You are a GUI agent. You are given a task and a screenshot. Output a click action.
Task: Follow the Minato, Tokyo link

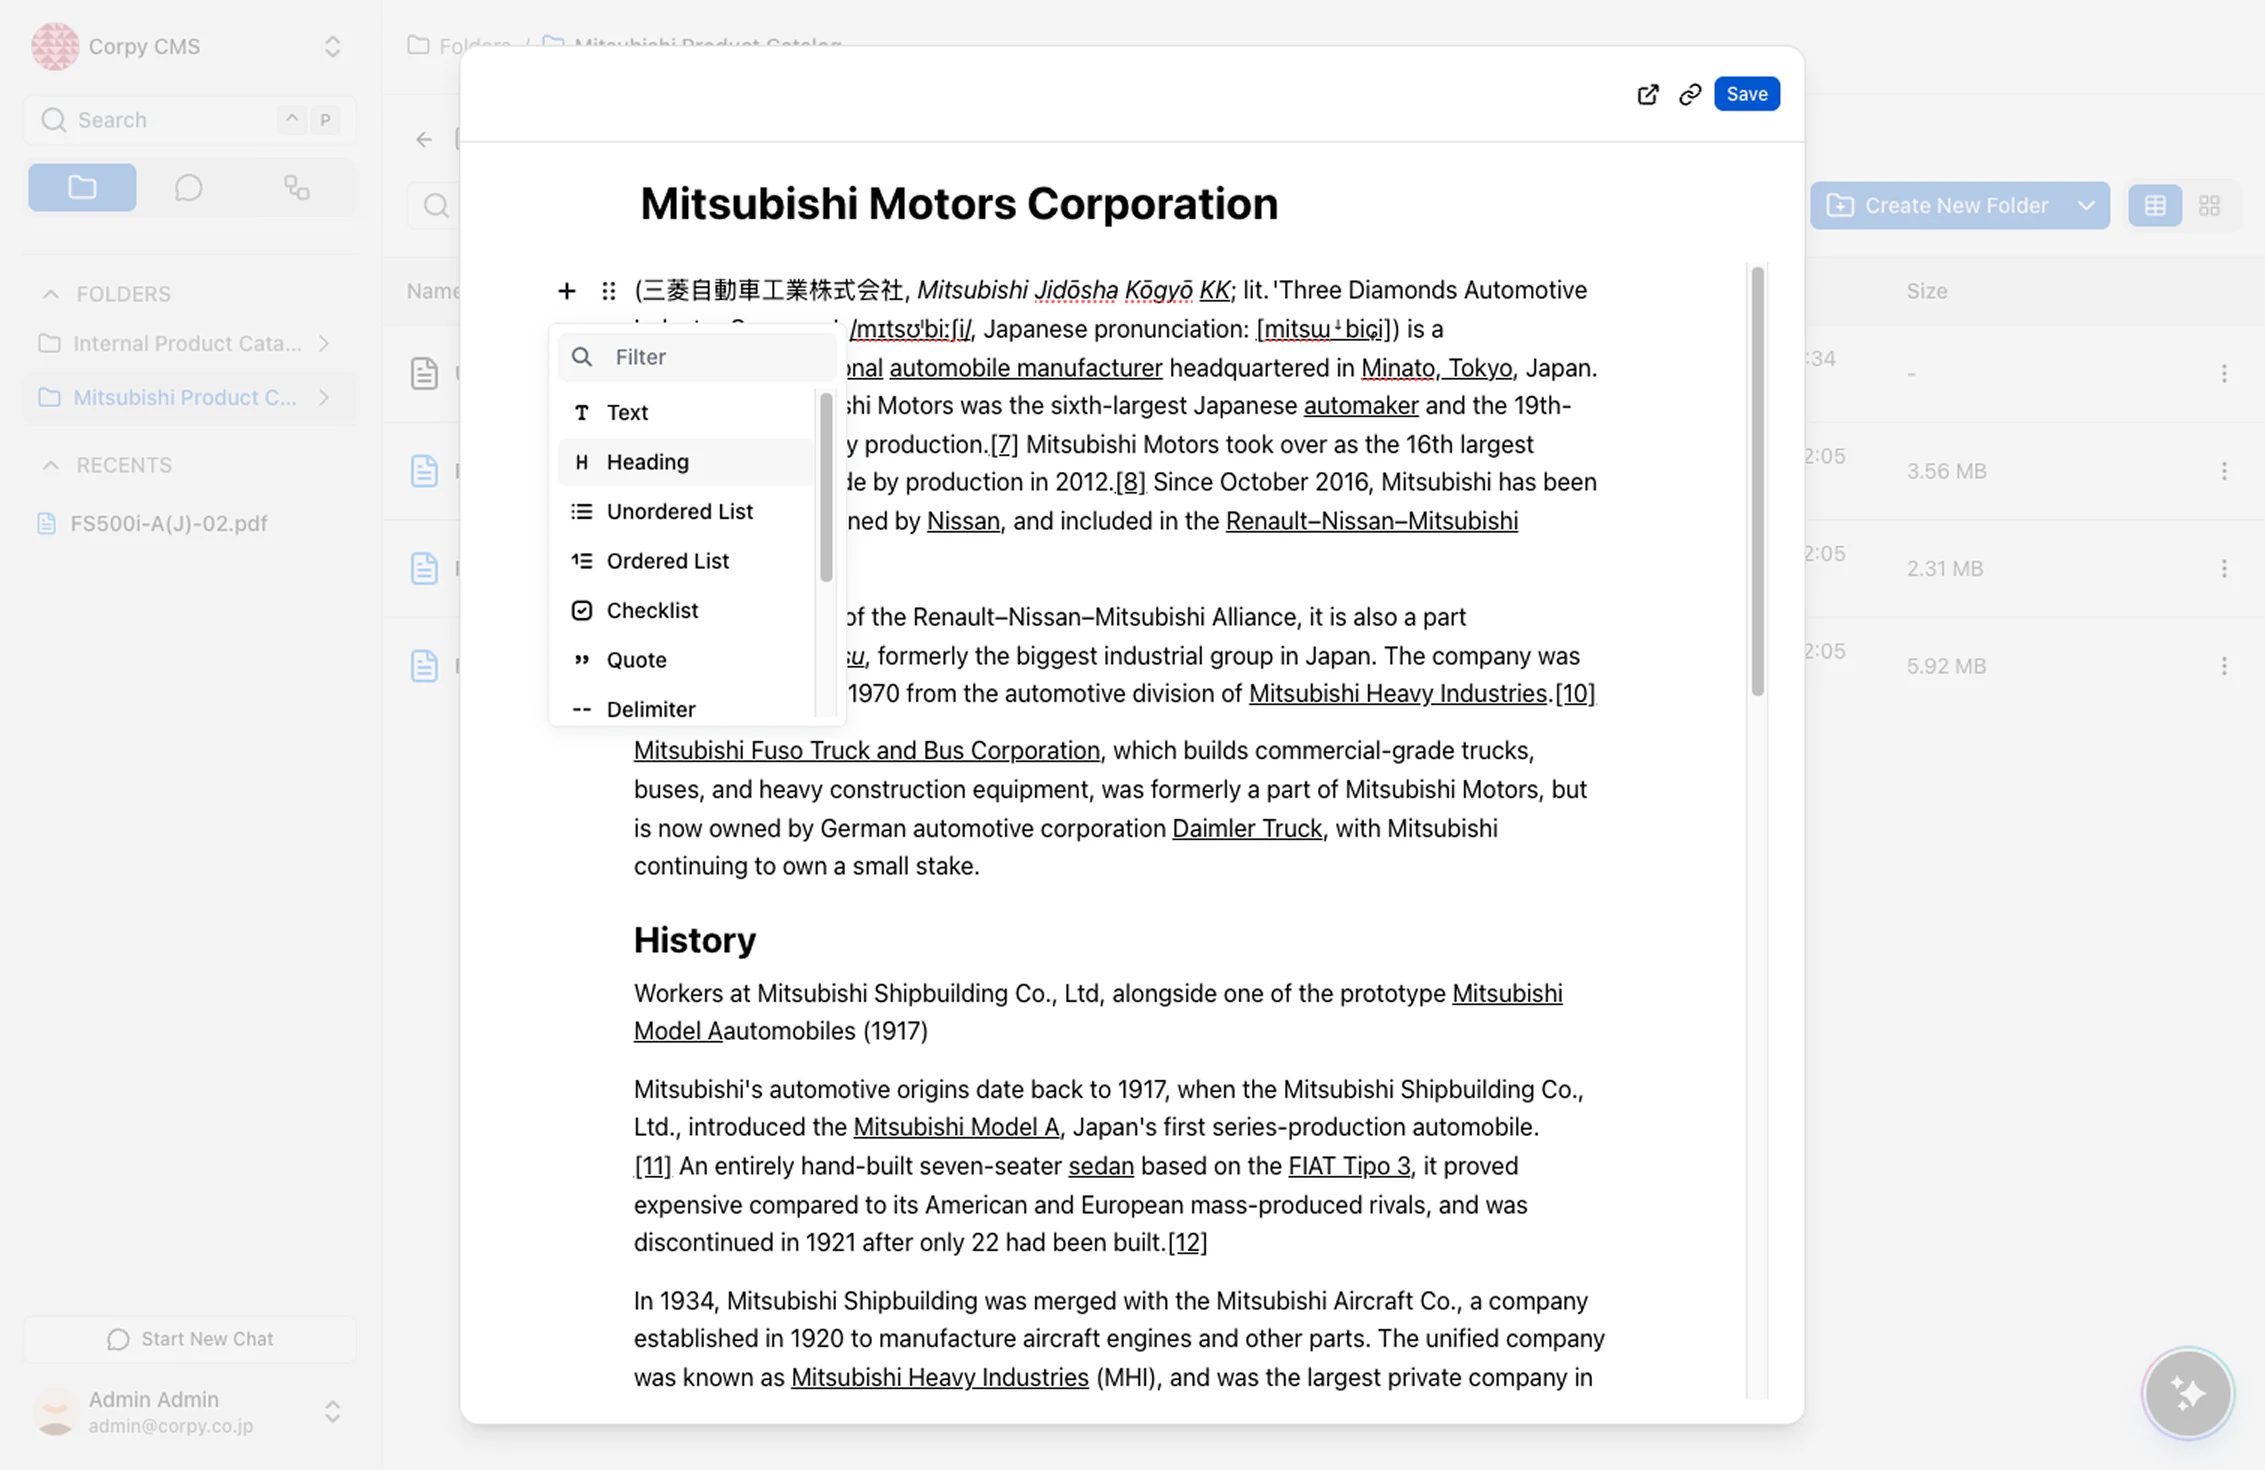(1436, 368)
